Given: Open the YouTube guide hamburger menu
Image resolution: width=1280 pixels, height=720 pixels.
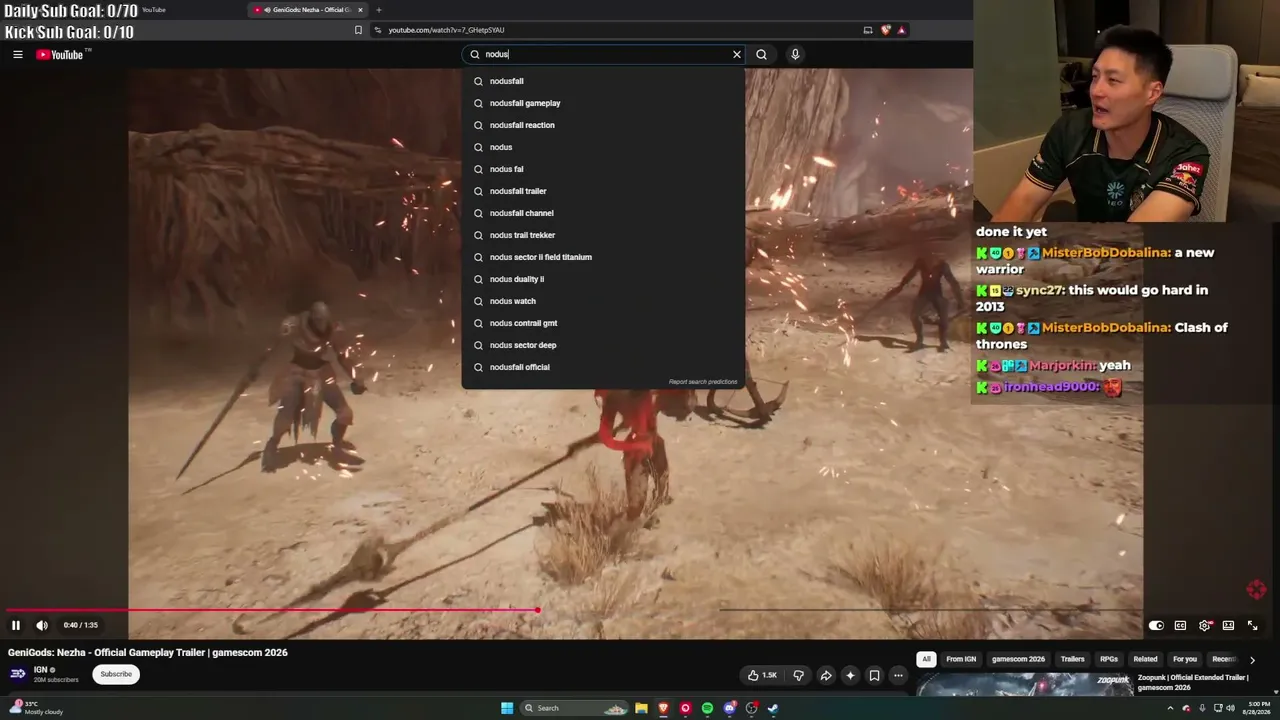Looking at the screenshot, I should point(18,55).
